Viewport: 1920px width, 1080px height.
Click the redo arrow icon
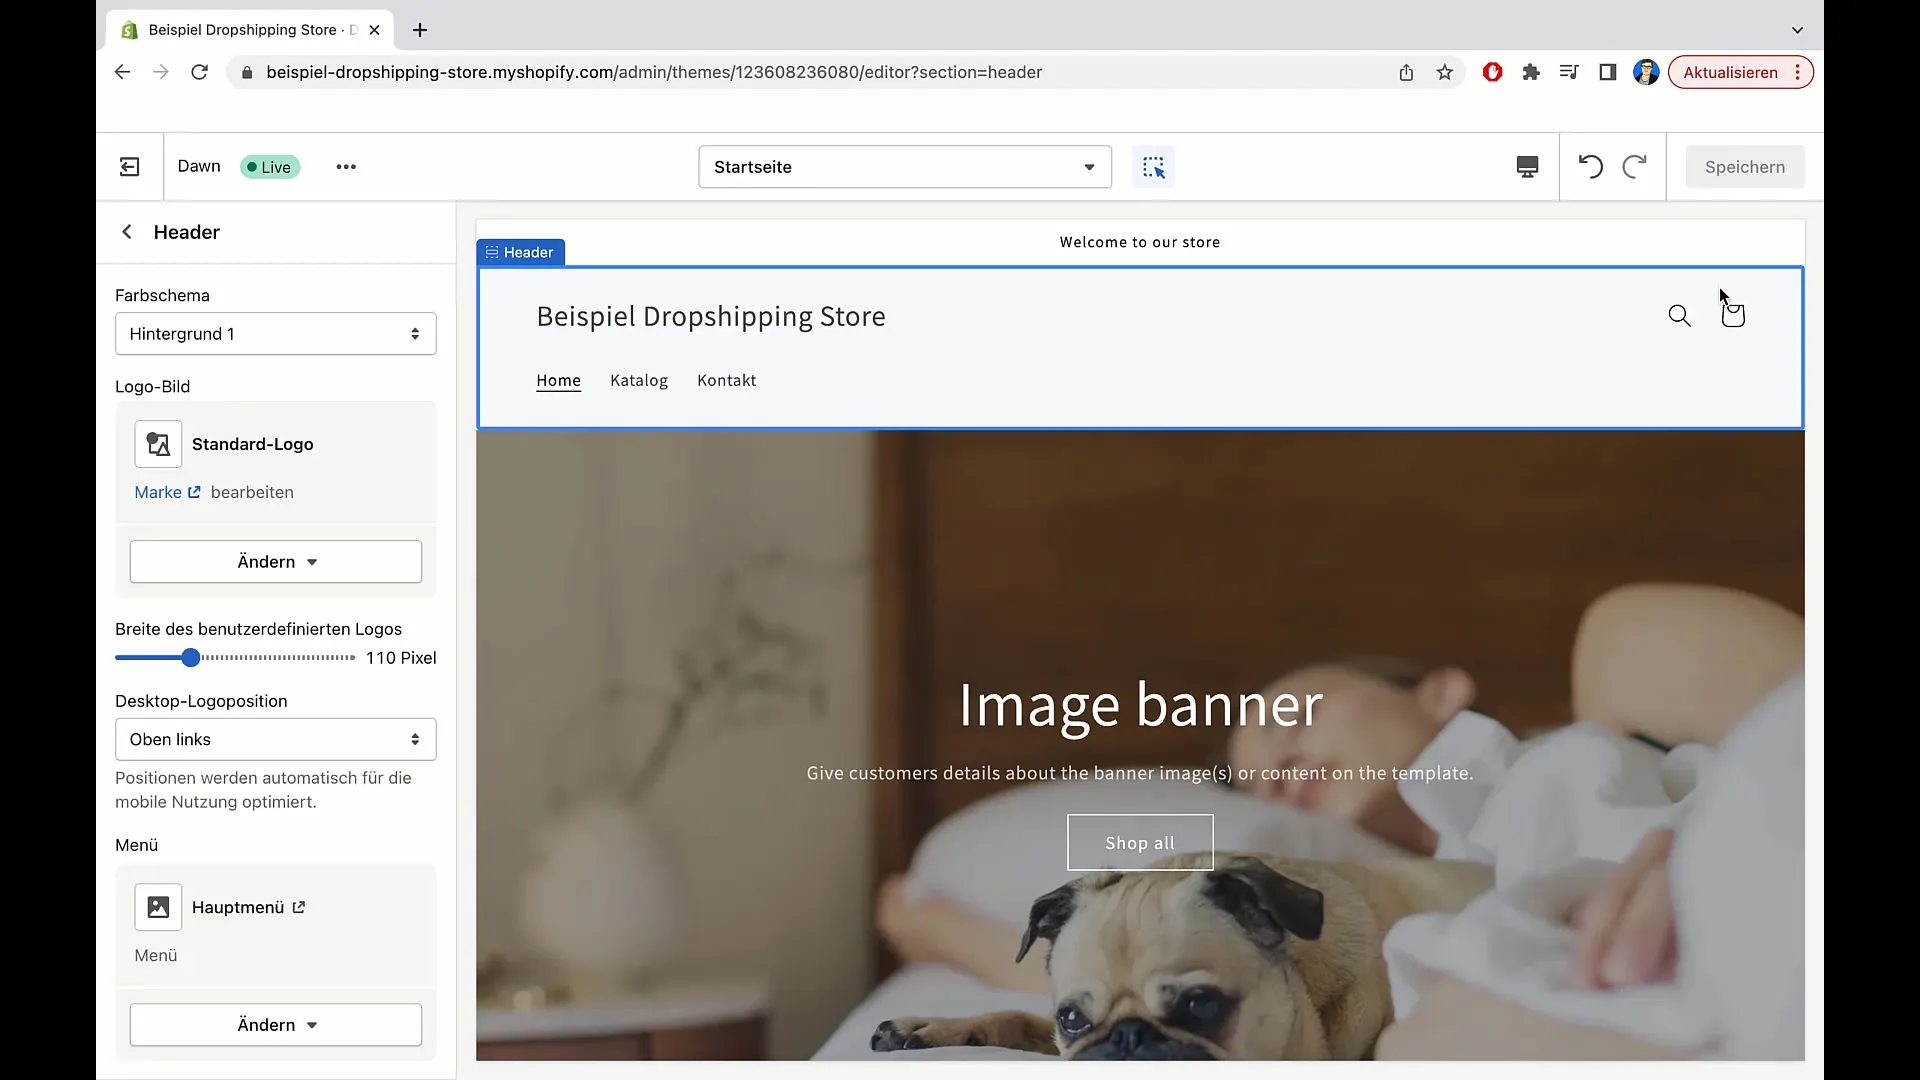1634,166
